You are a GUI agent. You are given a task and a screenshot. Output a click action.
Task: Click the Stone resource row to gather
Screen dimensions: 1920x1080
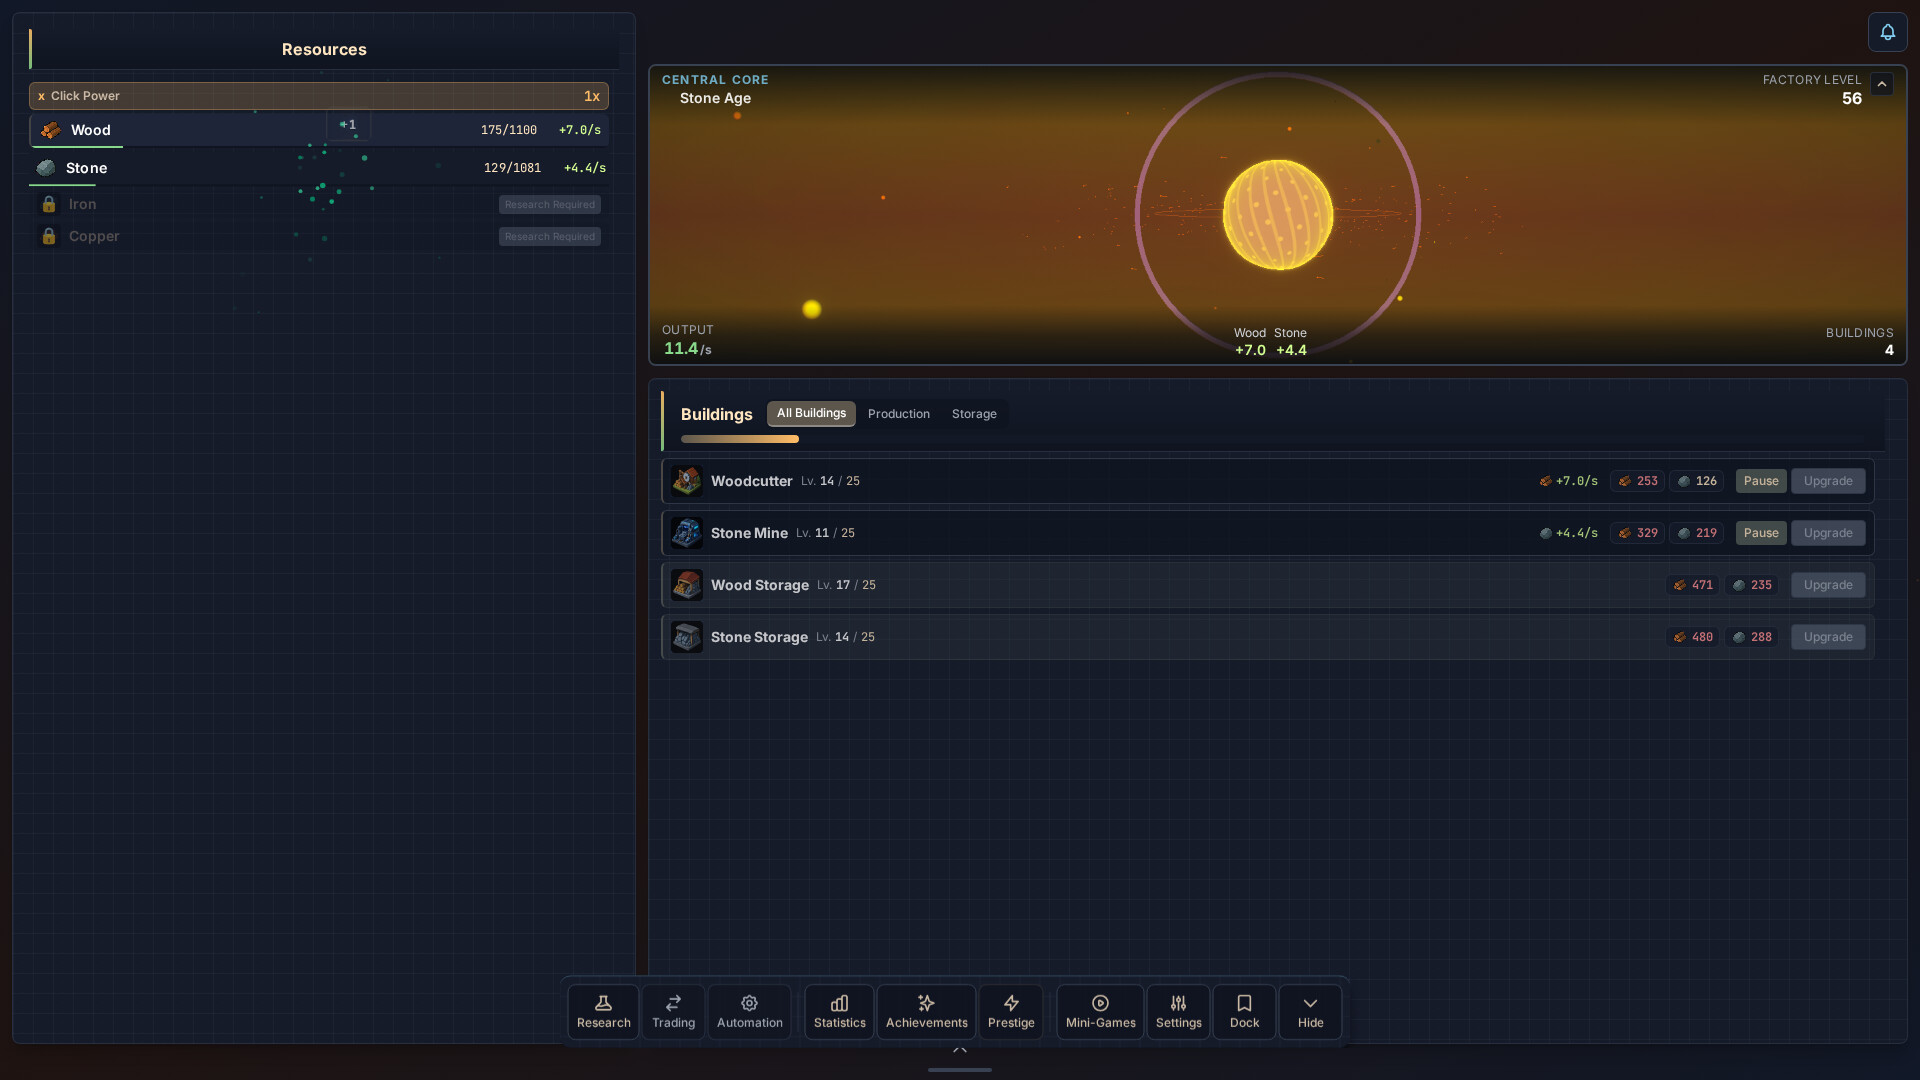coord(319,168)
